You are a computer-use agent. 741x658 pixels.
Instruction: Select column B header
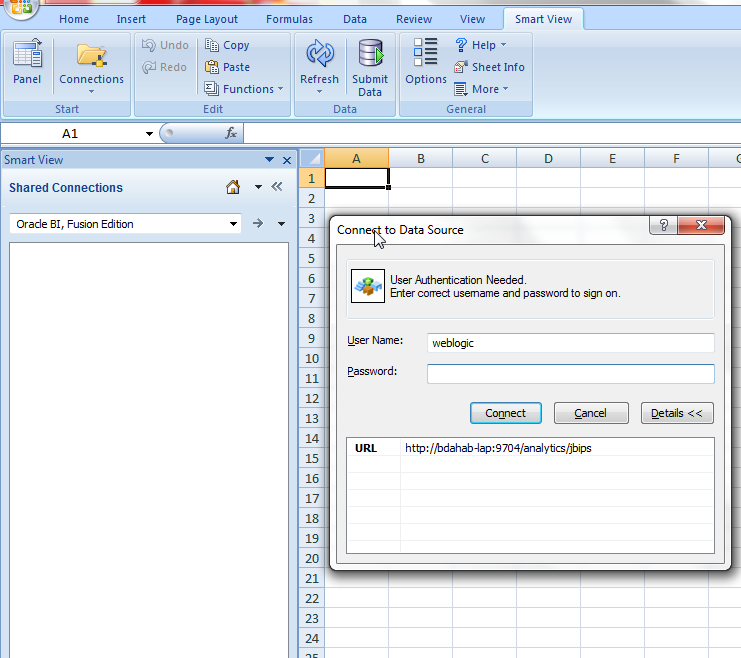pos(421,158)
